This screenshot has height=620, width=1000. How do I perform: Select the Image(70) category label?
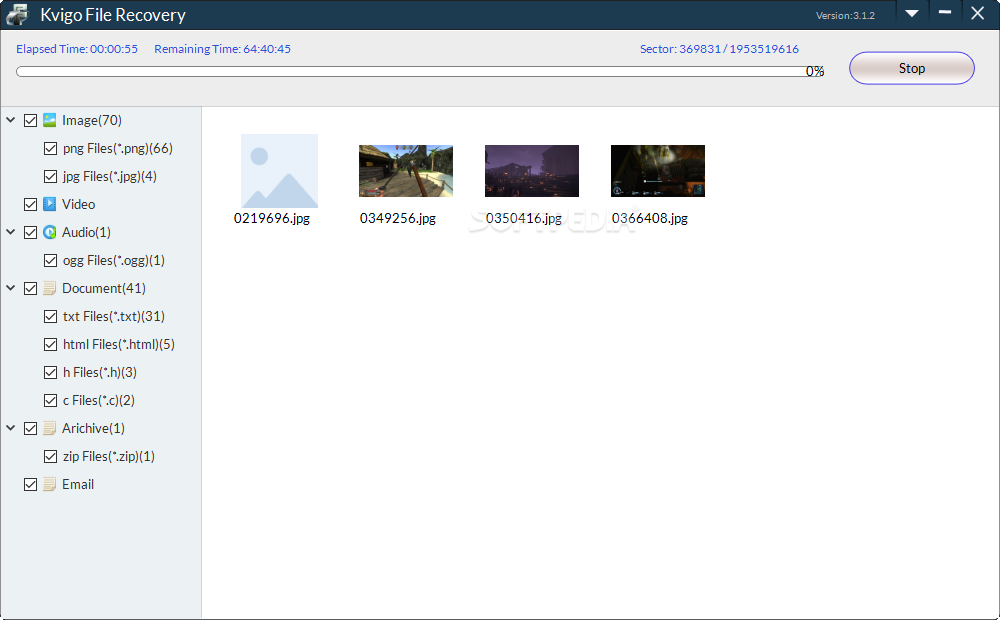(x=92, y=121)
